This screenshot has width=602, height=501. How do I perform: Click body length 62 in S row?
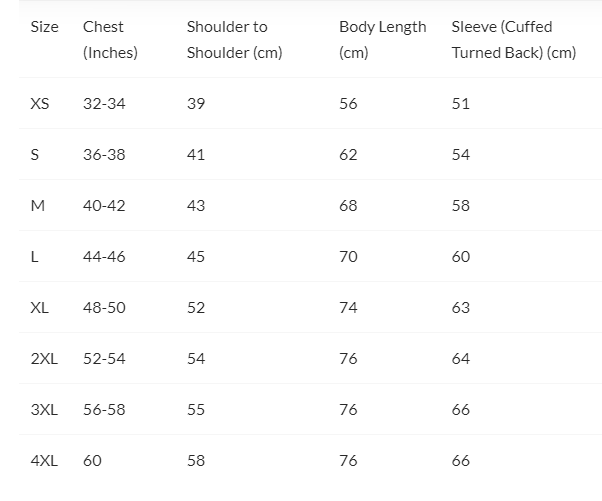click(348, 155)
